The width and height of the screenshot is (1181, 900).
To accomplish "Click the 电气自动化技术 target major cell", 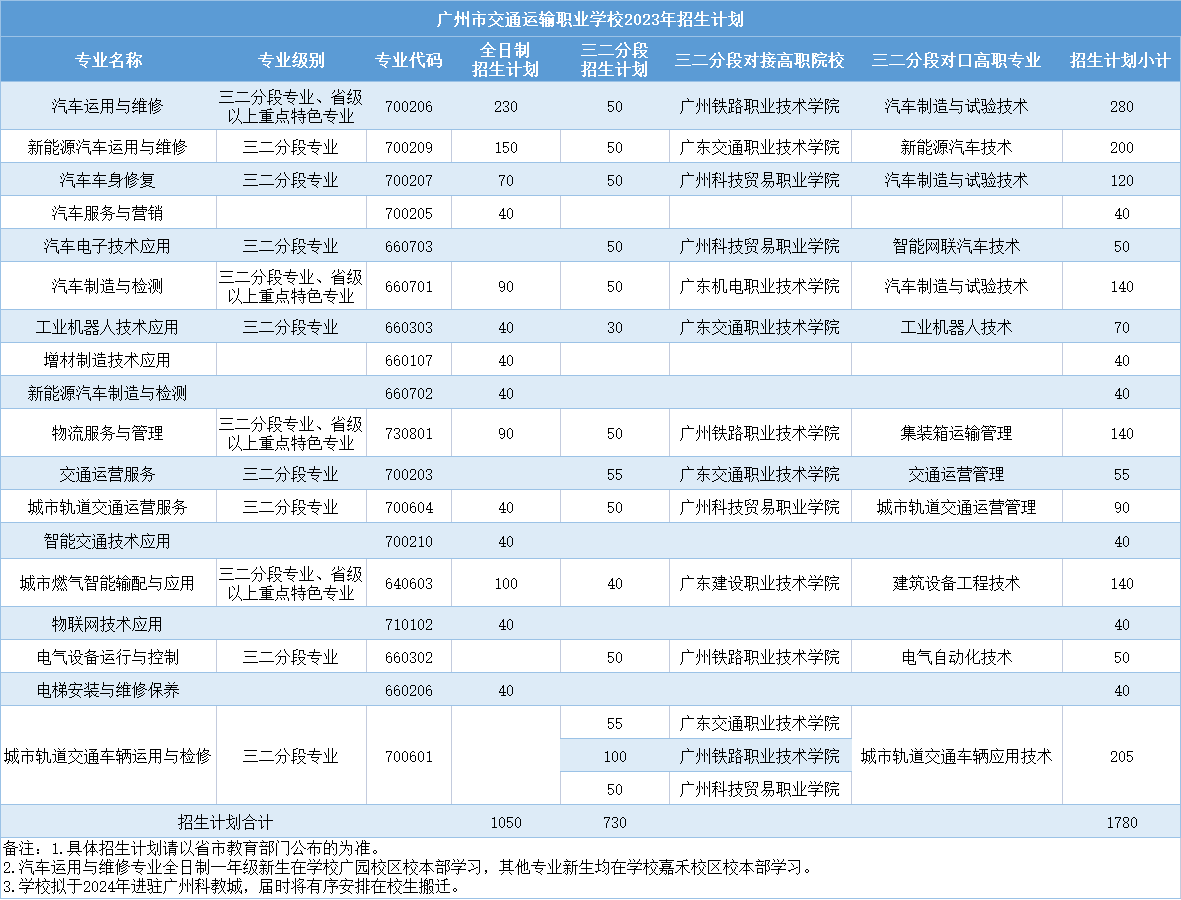I will 957,657.
